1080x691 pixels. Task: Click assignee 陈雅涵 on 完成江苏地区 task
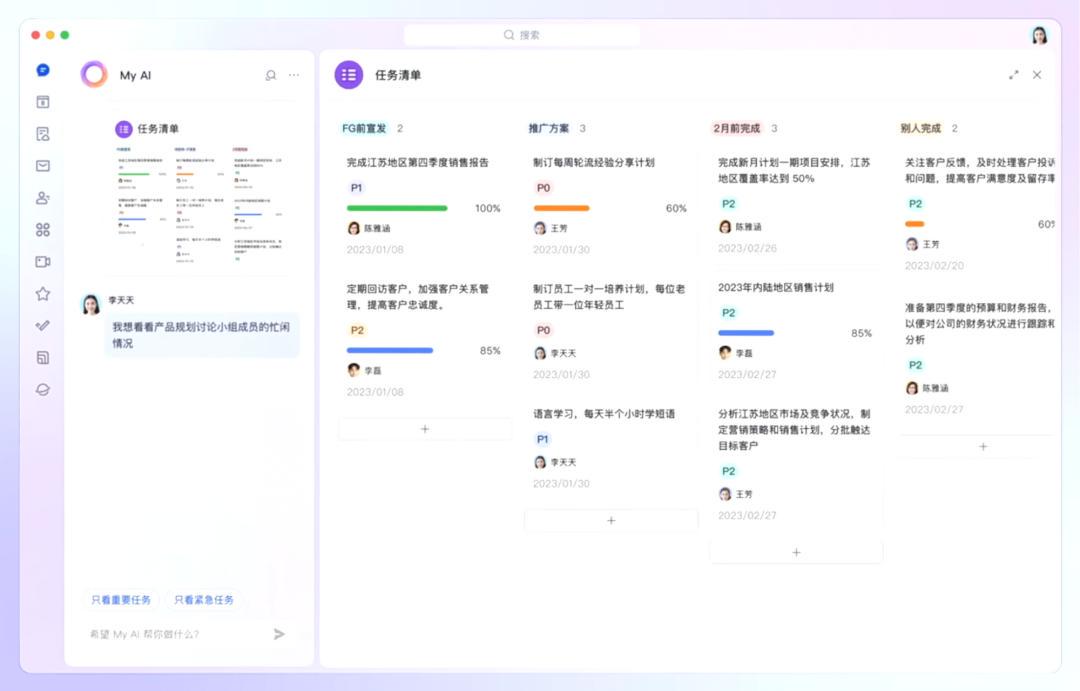coord(369,228)
